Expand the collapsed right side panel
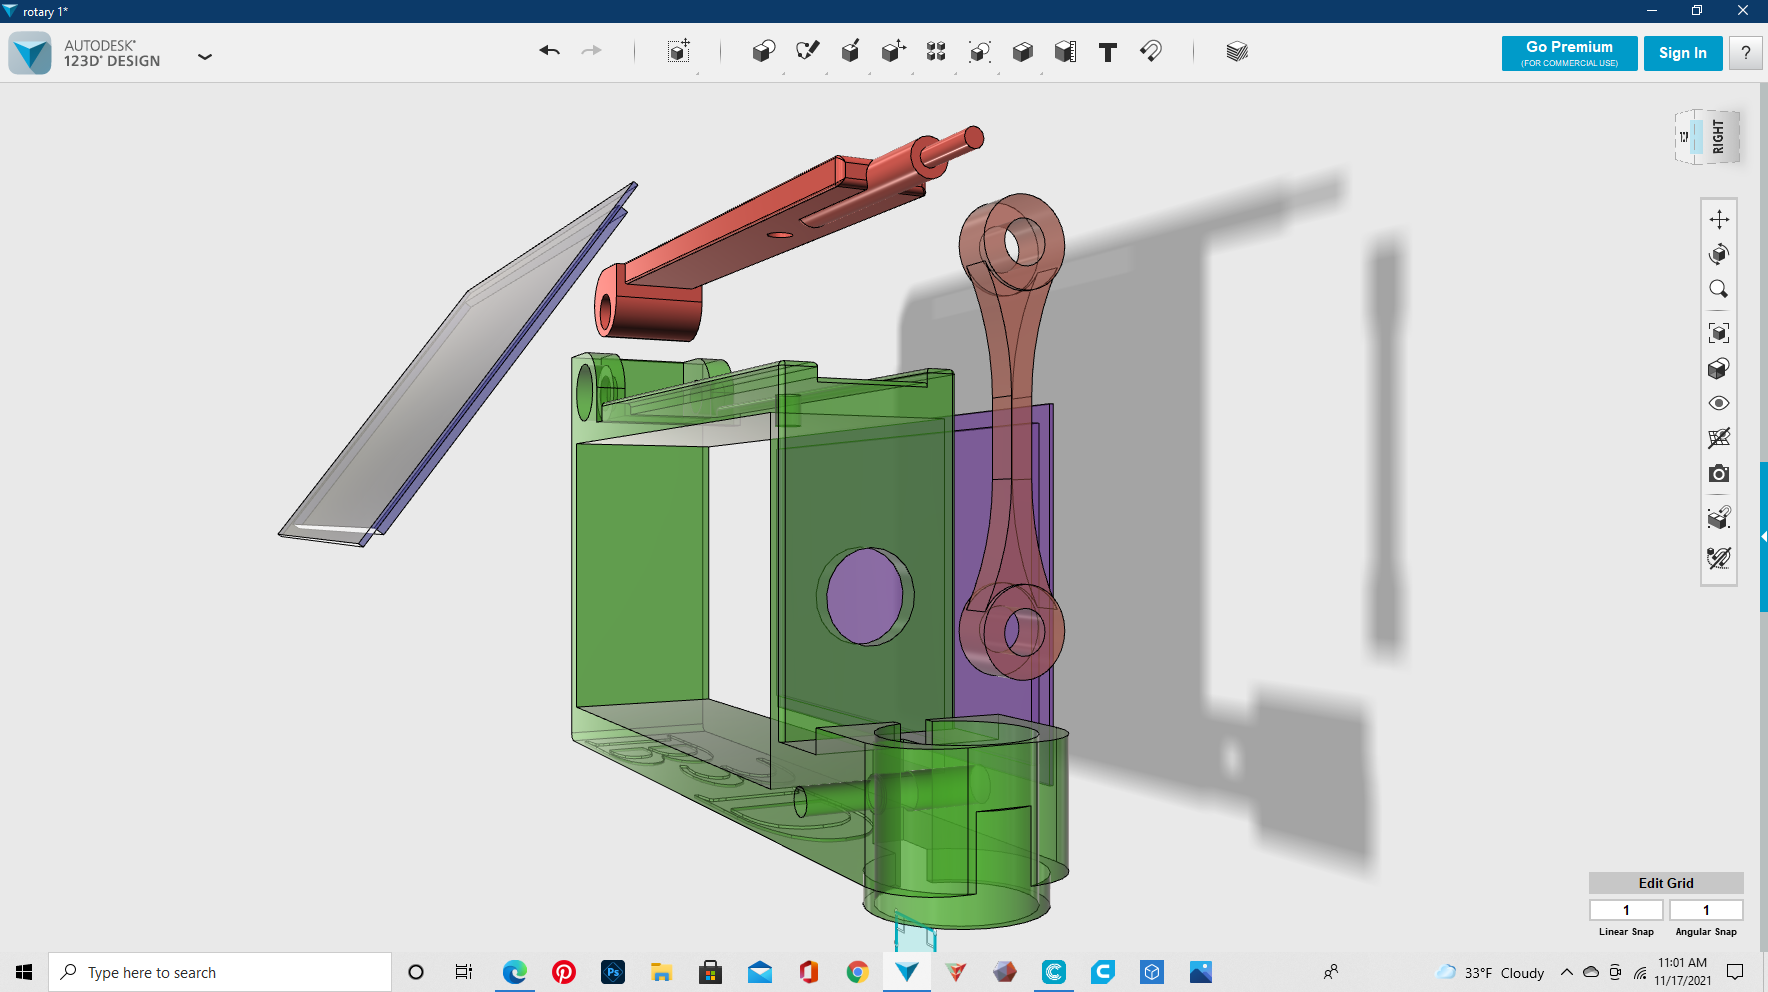 click(1763, 537)
